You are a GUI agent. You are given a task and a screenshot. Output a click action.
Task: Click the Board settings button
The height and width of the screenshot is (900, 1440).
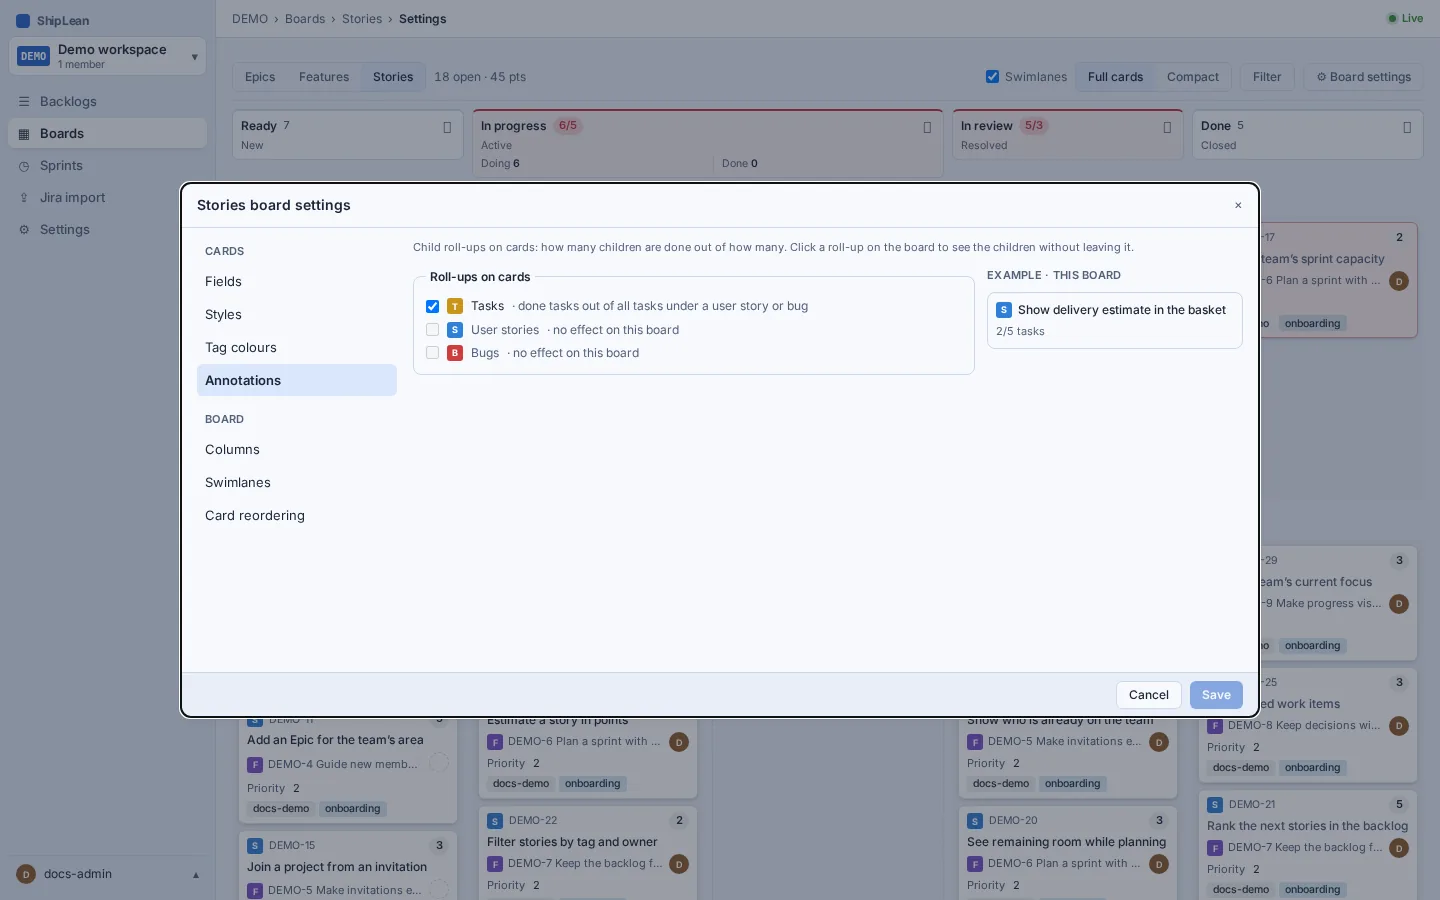(x=1363, y=77)
